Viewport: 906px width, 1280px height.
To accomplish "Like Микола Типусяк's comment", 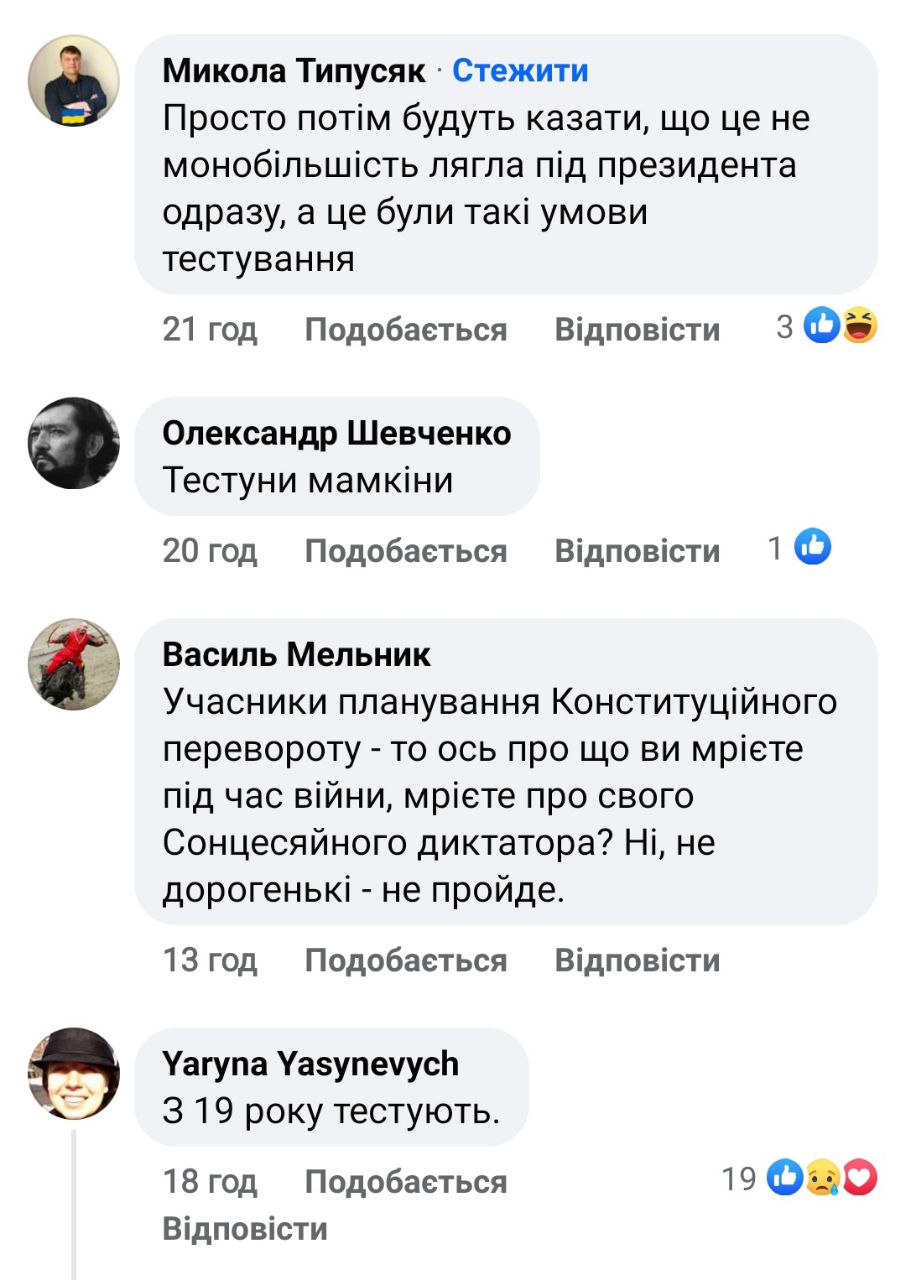I will pyautogui.click(x=405, y=330).
